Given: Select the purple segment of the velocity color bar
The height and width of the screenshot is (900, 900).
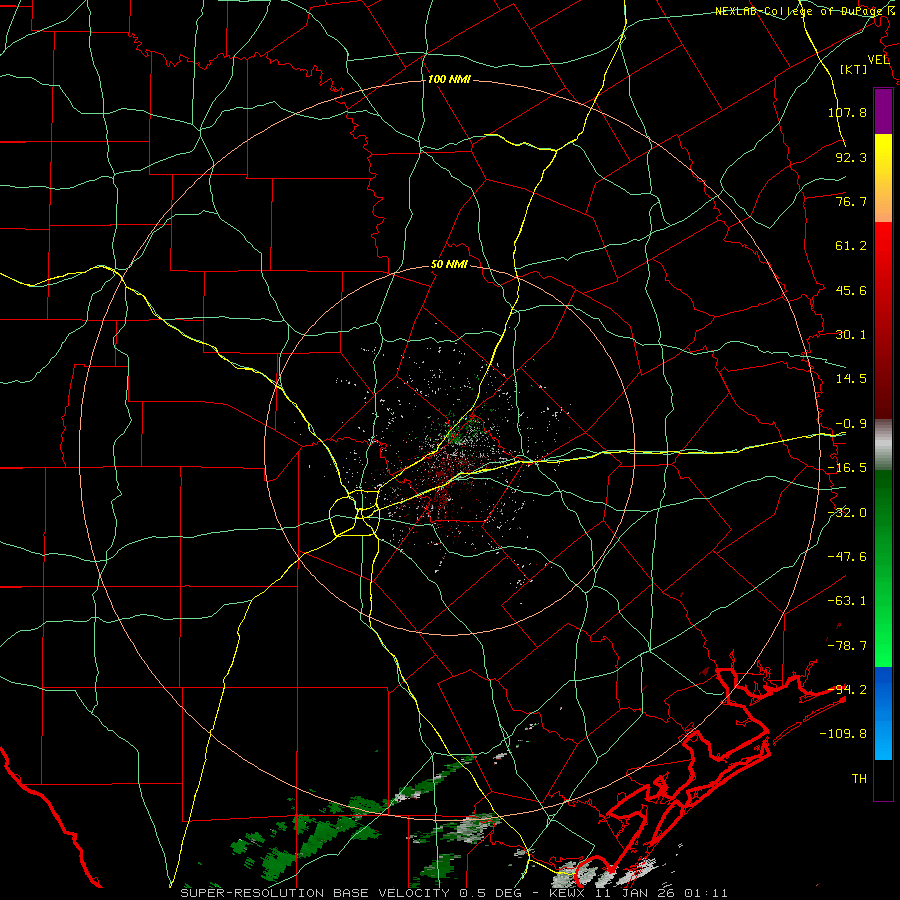Looking at the screenshot, I should pyautogui.click(x=883, y=111).
